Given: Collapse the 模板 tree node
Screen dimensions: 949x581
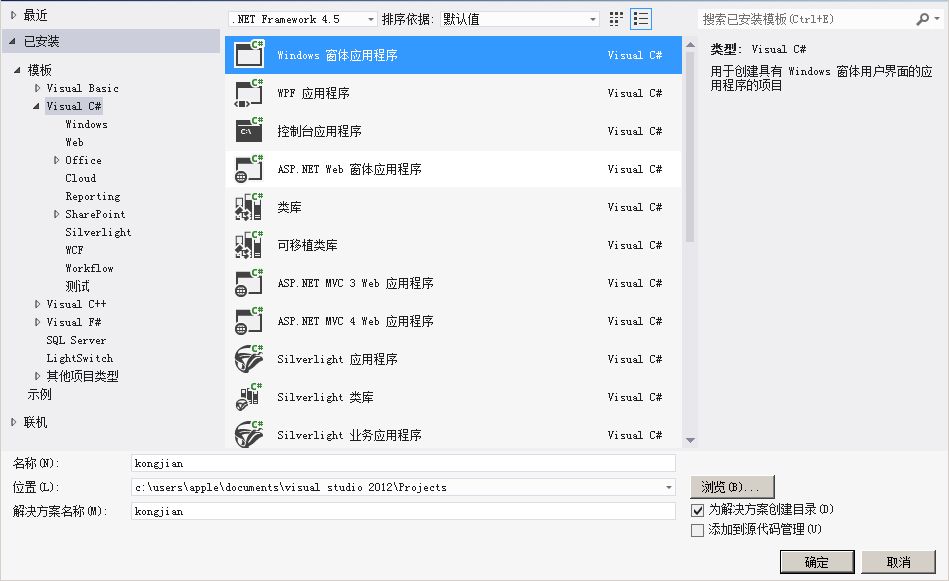Looking at the screenshot, I should (x=17, y=70).
